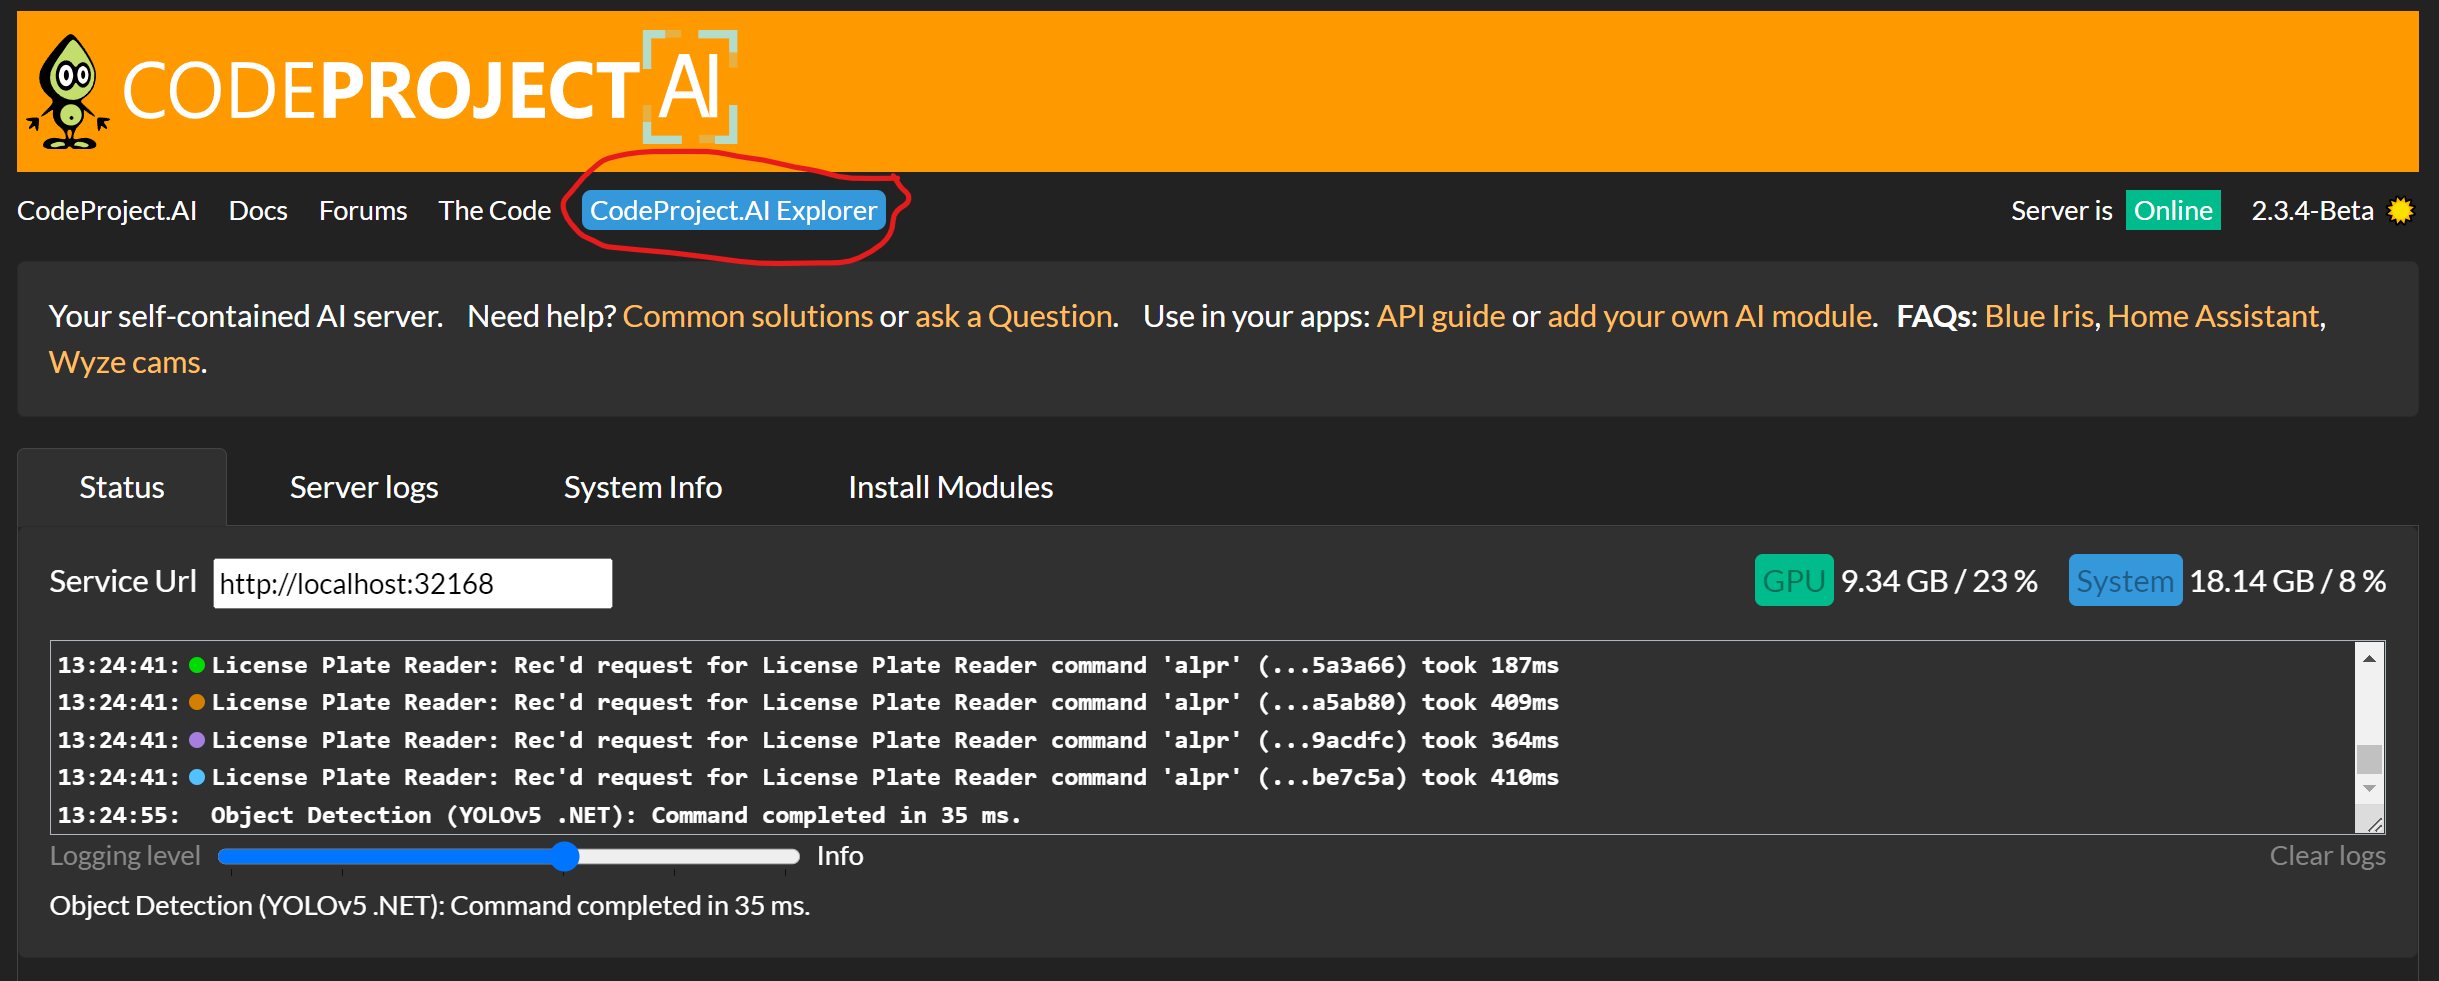Open the Common solutions link

[748, 316]
